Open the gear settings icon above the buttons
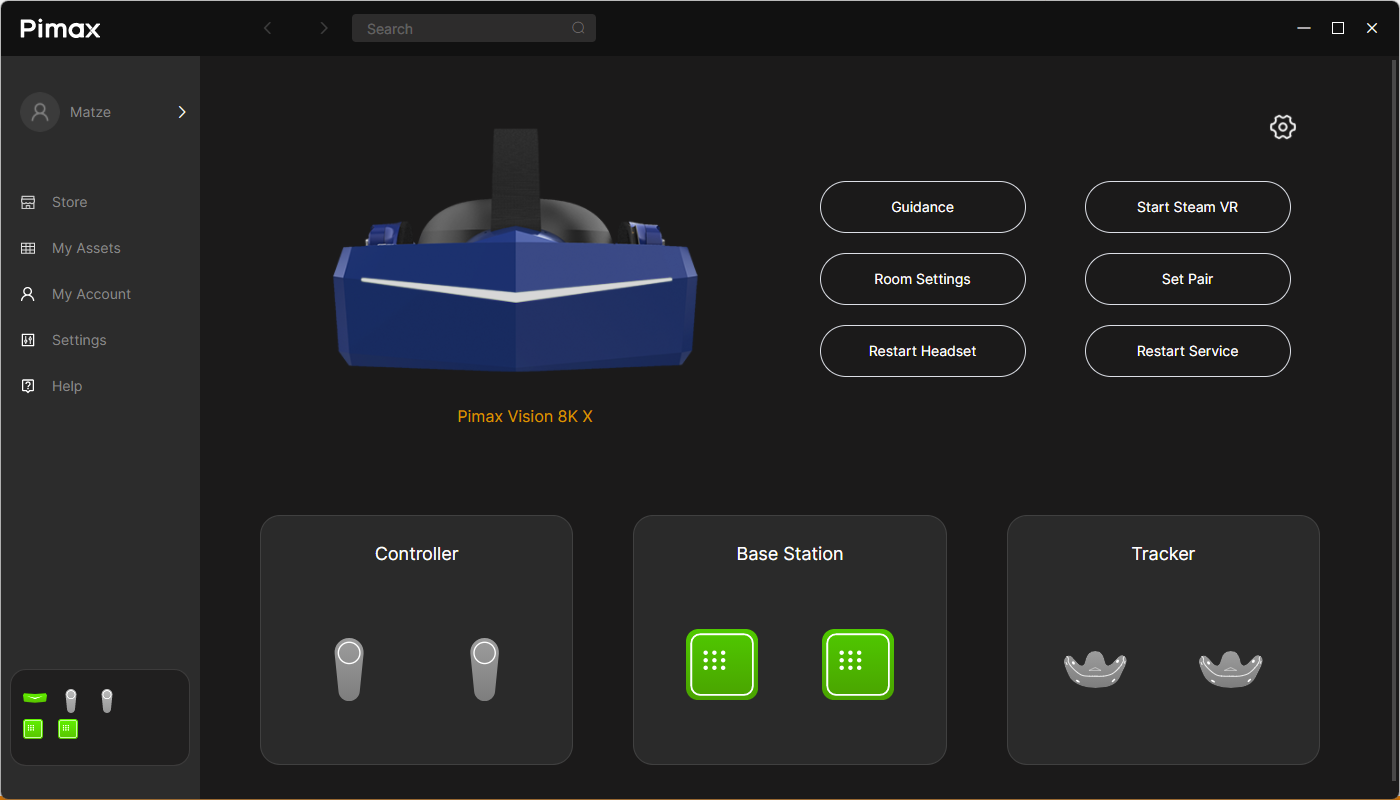This screenshot has height=800, width=1400. point(1282,127)
